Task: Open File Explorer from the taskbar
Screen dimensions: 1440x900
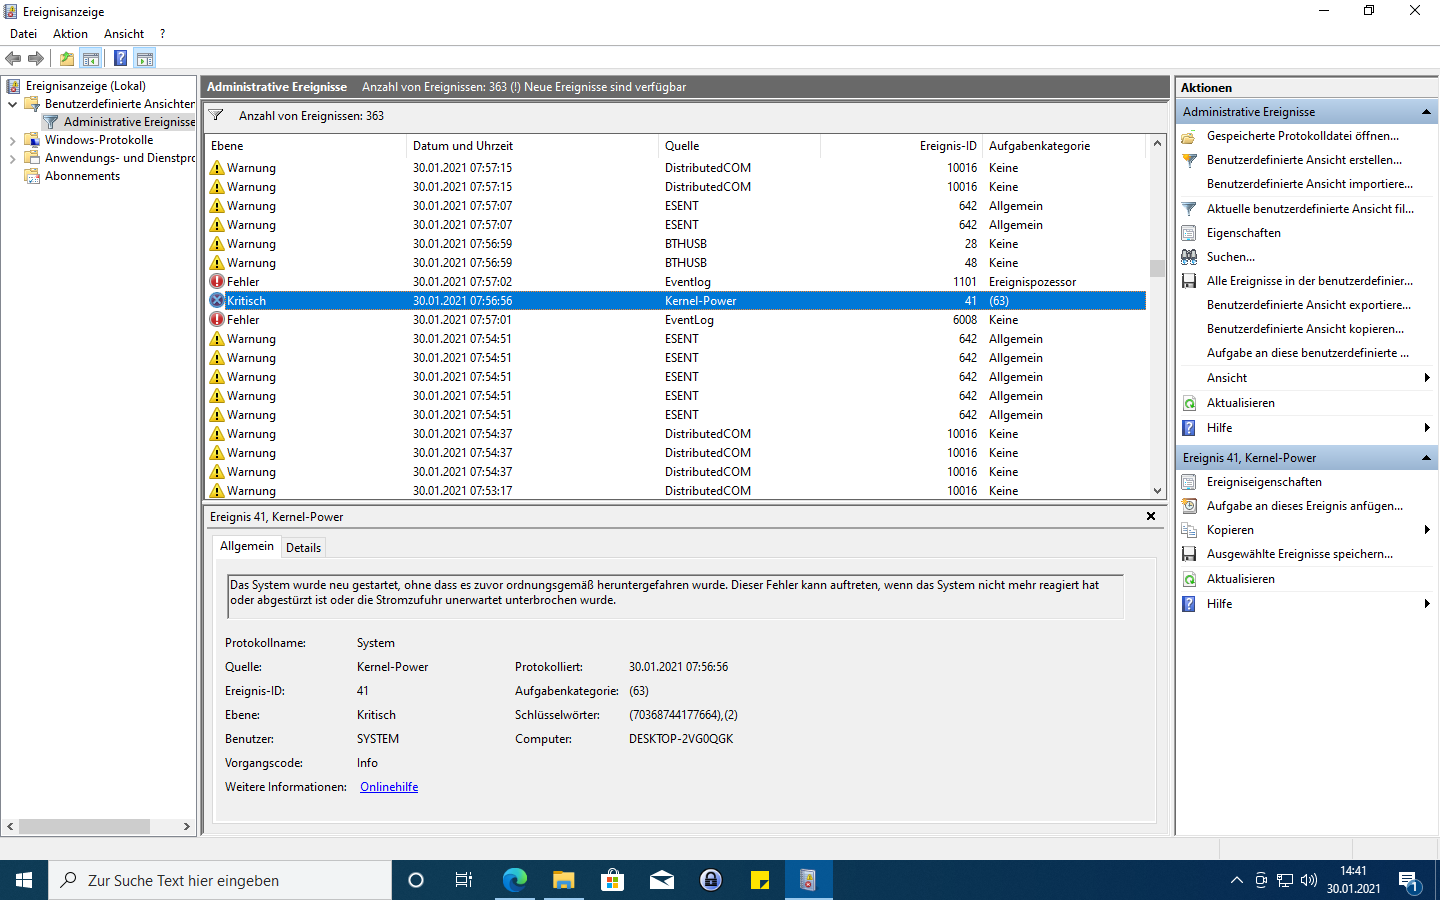Action: pos(564,880)
